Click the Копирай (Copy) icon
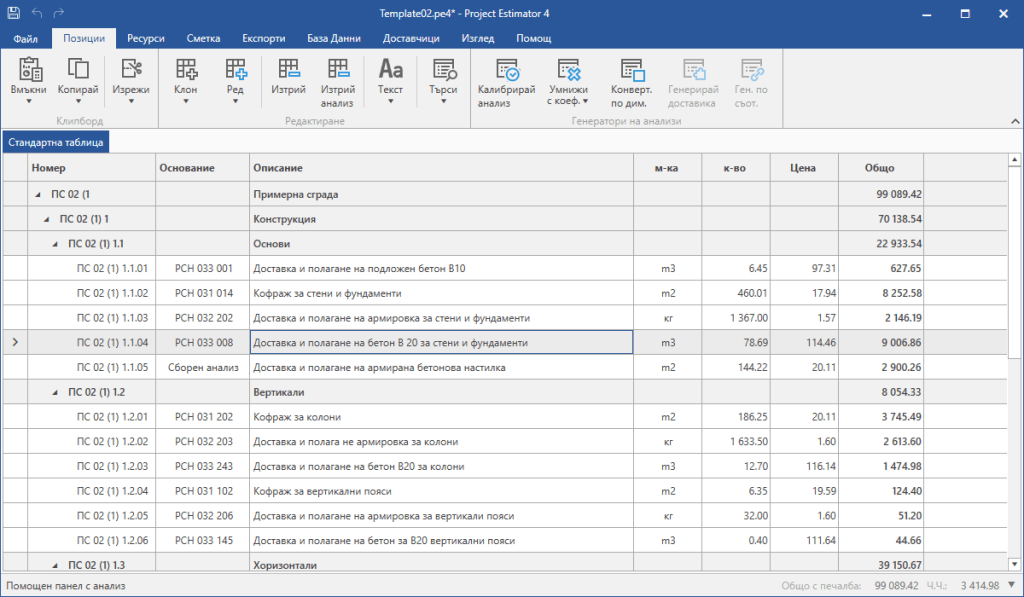 pos(78,70)
